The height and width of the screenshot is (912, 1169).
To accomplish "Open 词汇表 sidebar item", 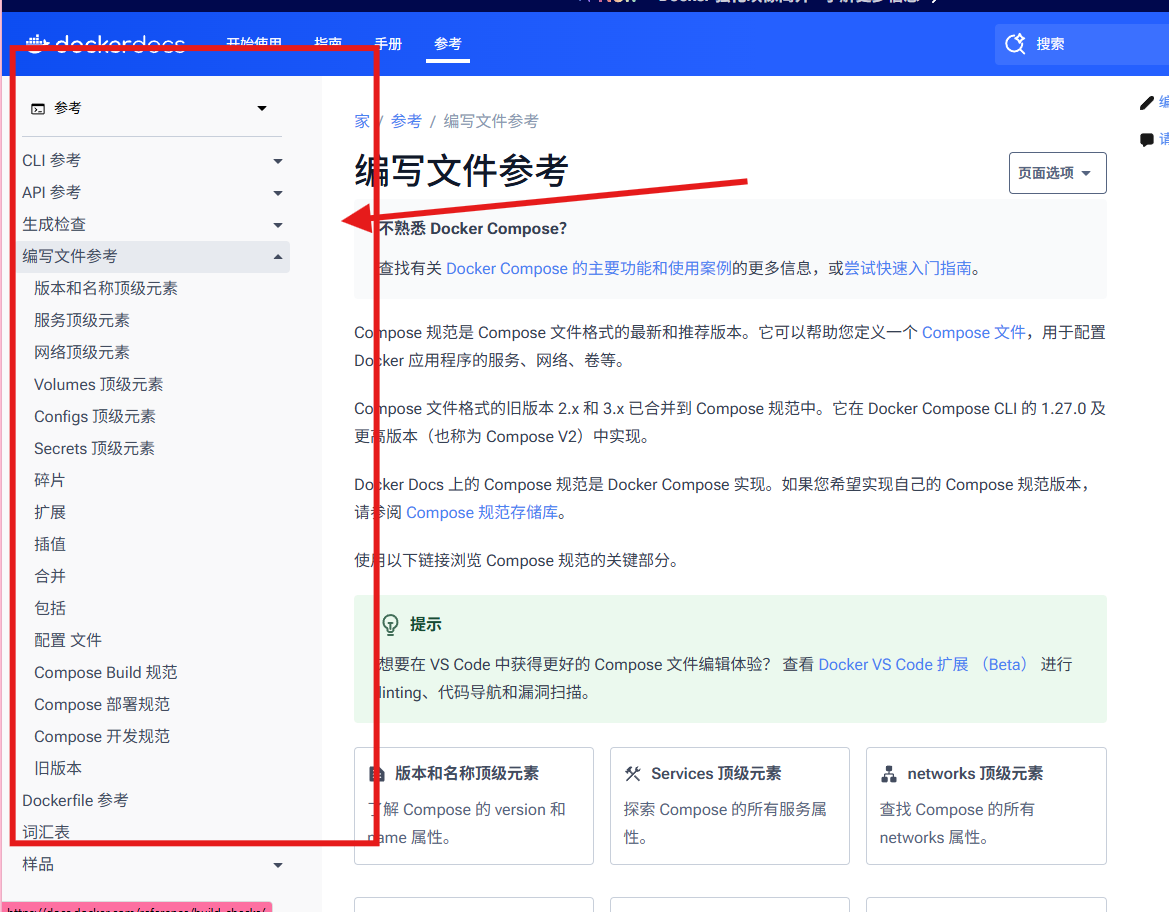I will pyautogui.click(x=46, y=832).
